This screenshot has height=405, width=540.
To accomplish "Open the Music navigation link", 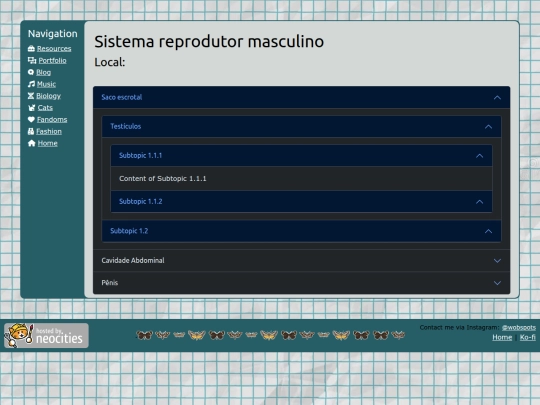I will point(46,84).
